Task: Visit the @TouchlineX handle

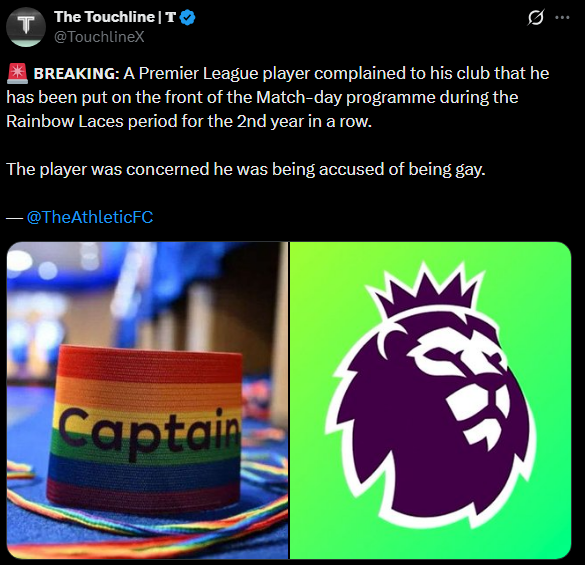Action: click(99, 37)
